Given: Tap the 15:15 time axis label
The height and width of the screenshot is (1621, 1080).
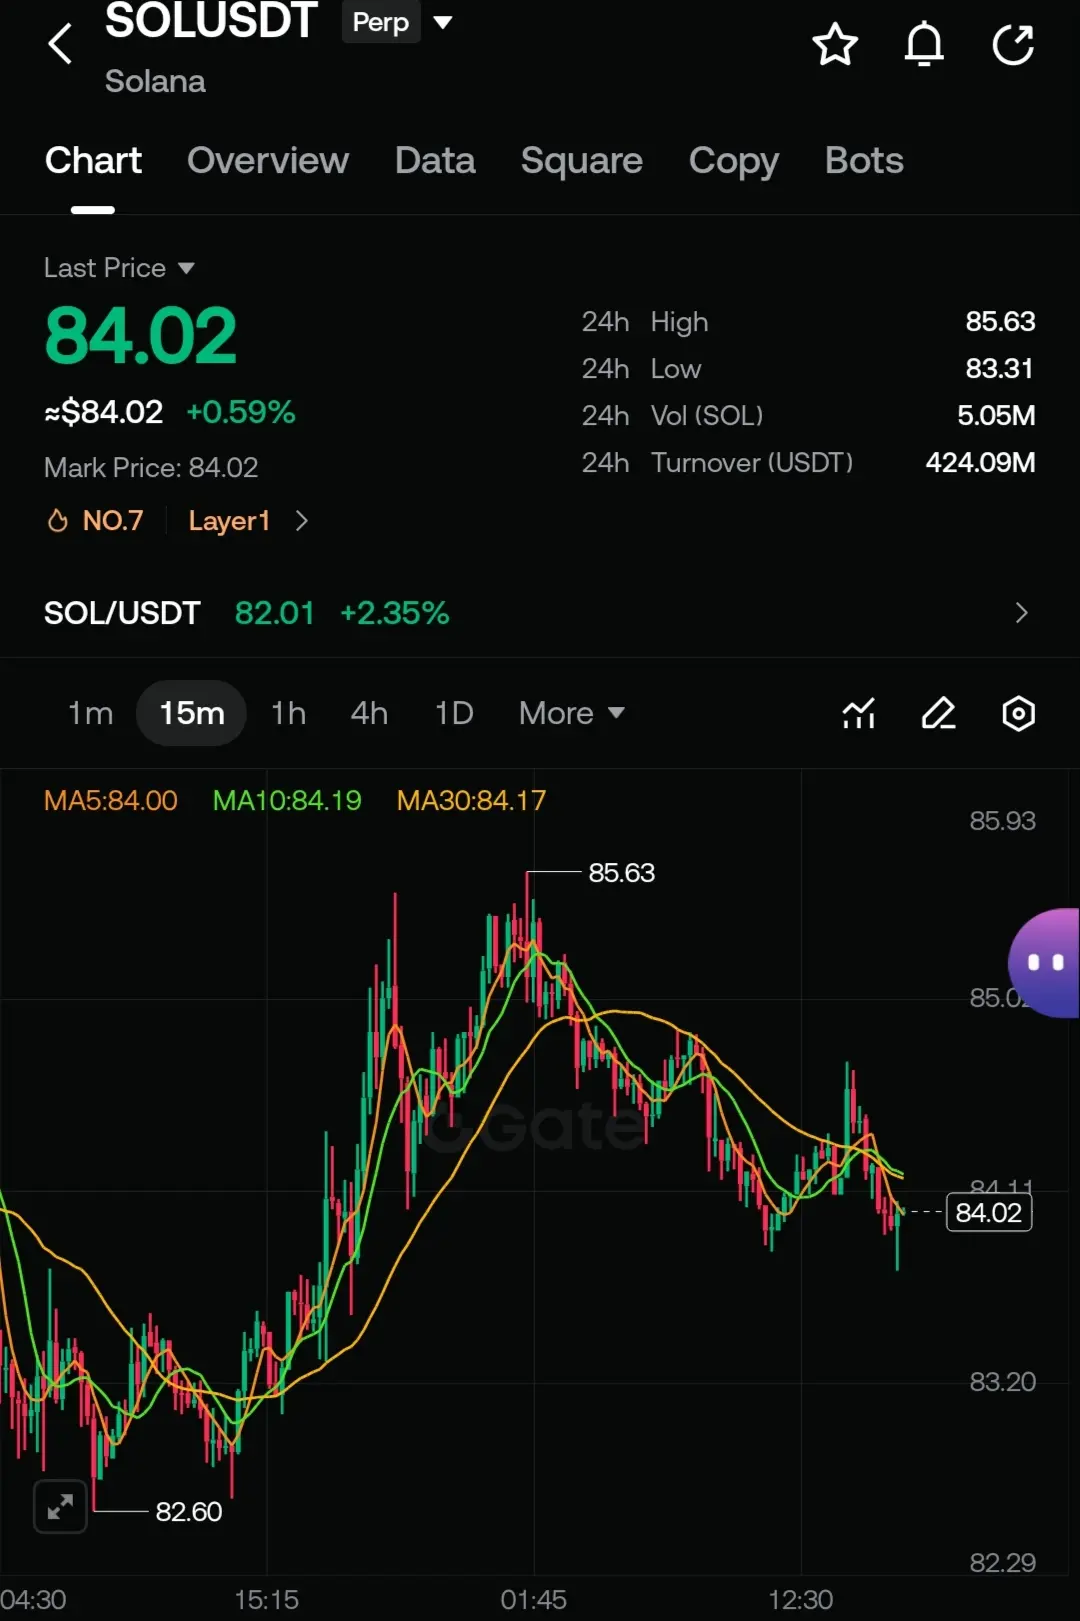Looking at the screenshot, I should click(x=266, y=1600).
